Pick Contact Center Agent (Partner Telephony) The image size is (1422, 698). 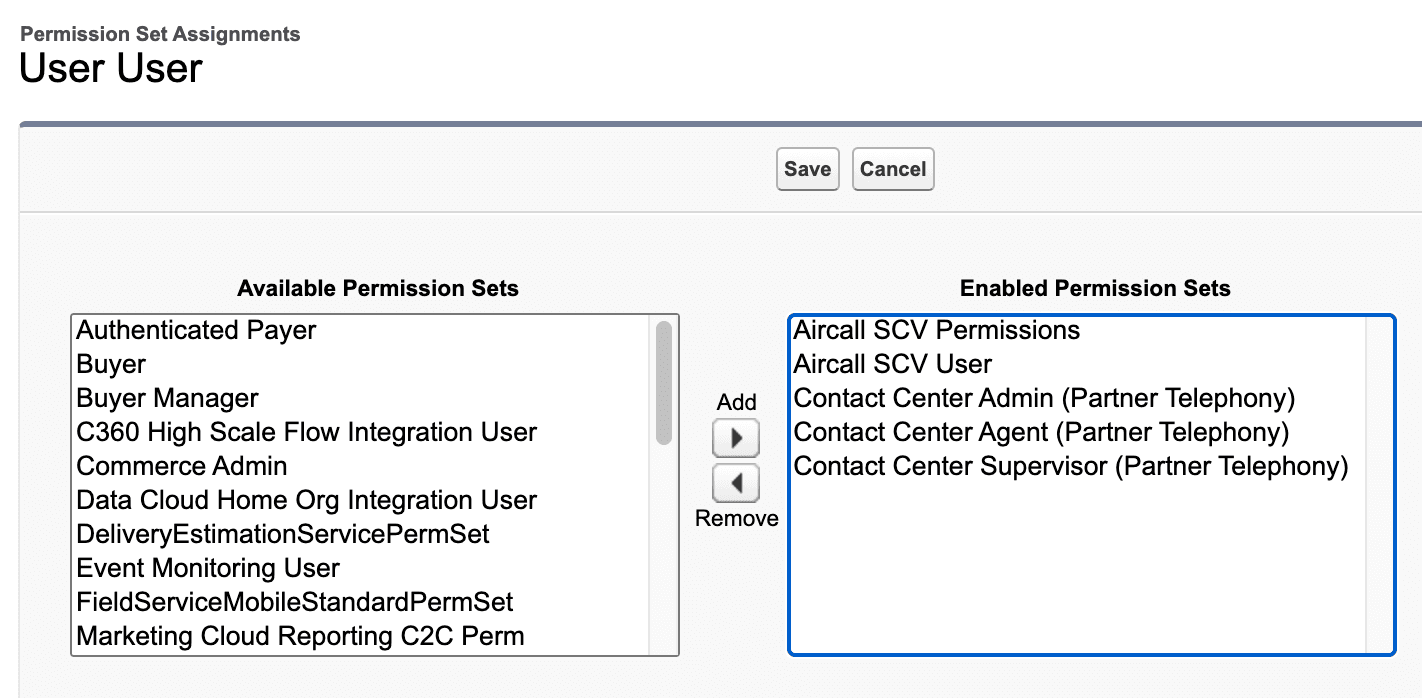coord(1041,432)
